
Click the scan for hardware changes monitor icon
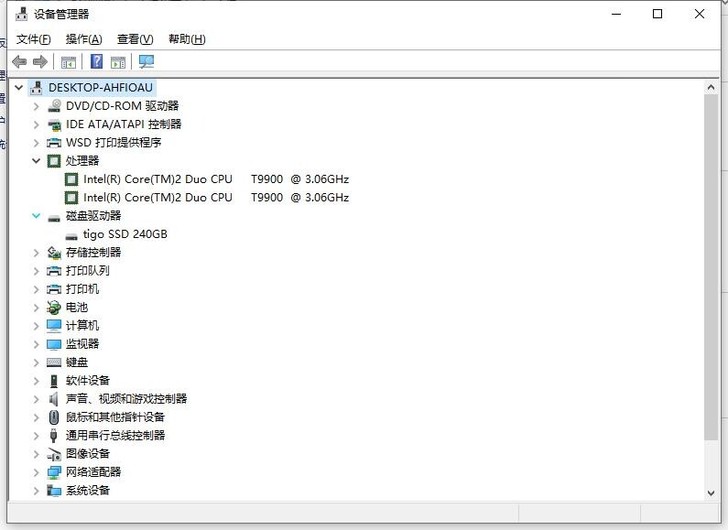point(146,62)
